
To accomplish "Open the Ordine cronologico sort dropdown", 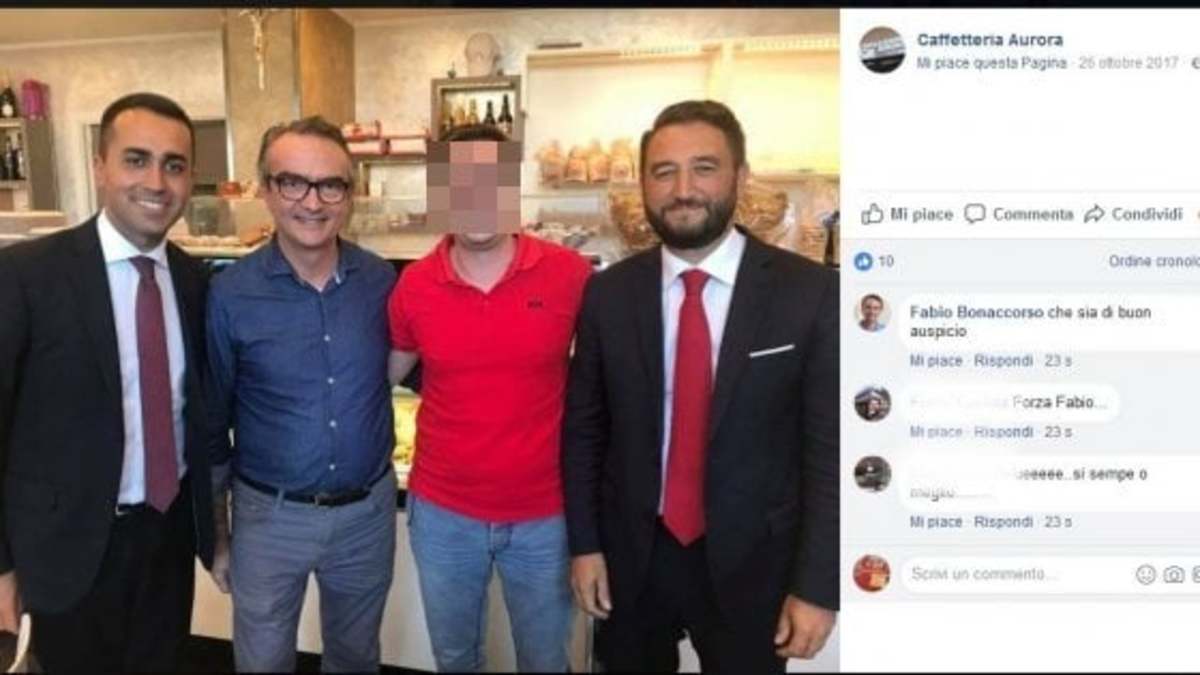I will (1154, 262).
